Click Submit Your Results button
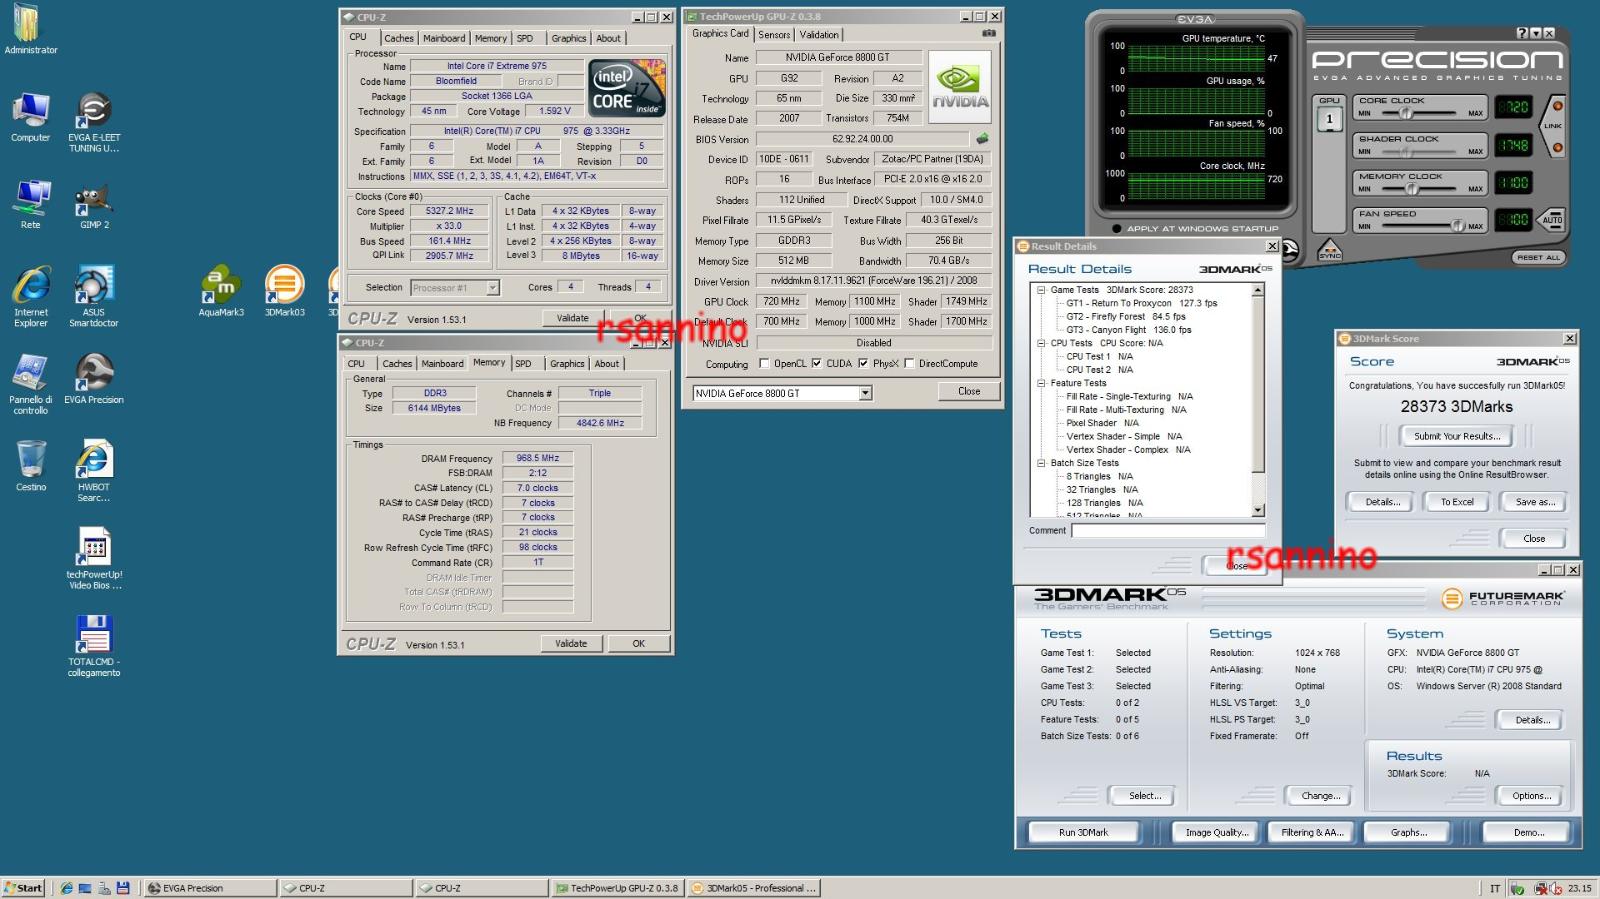The image size is (1600, 899). click(1456, 436)
